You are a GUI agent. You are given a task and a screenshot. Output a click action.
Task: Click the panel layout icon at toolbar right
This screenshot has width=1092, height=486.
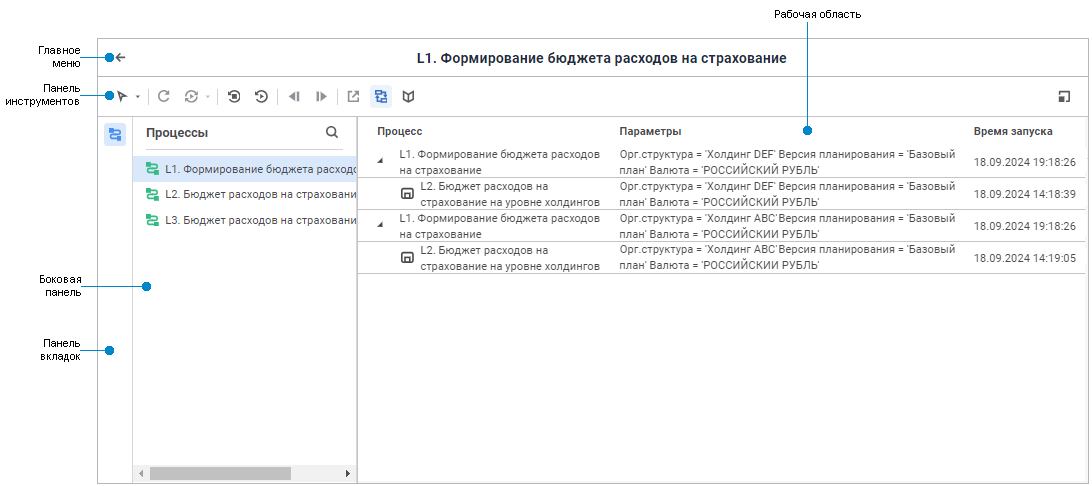pos(1063,97)
